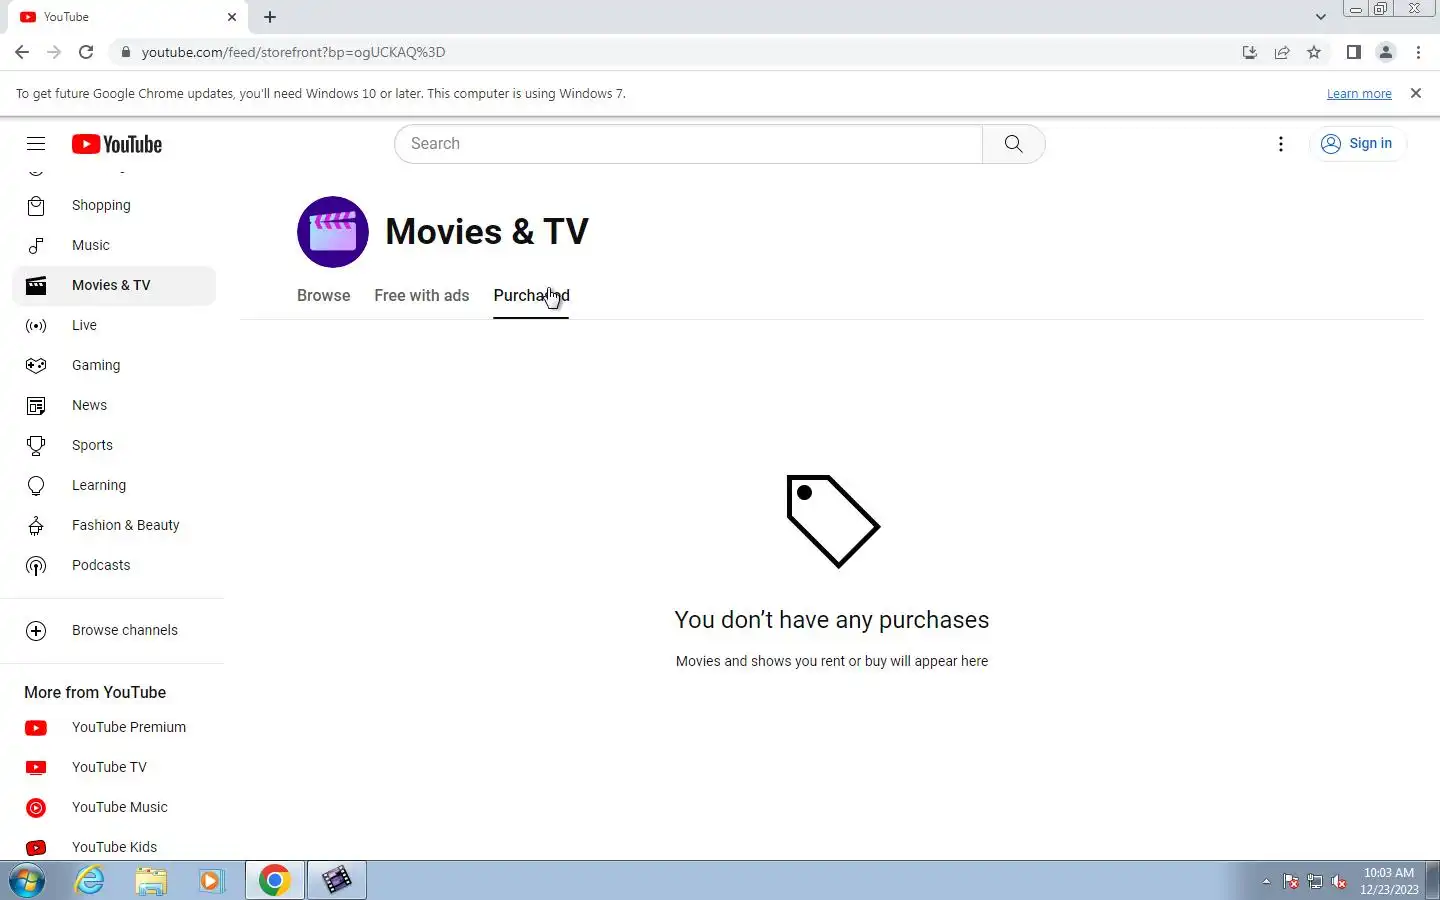The height and width of the screenshot is (900, 1440).
Task: Open YouTube settings three-dot menu
Action: tap(1281, 144)
